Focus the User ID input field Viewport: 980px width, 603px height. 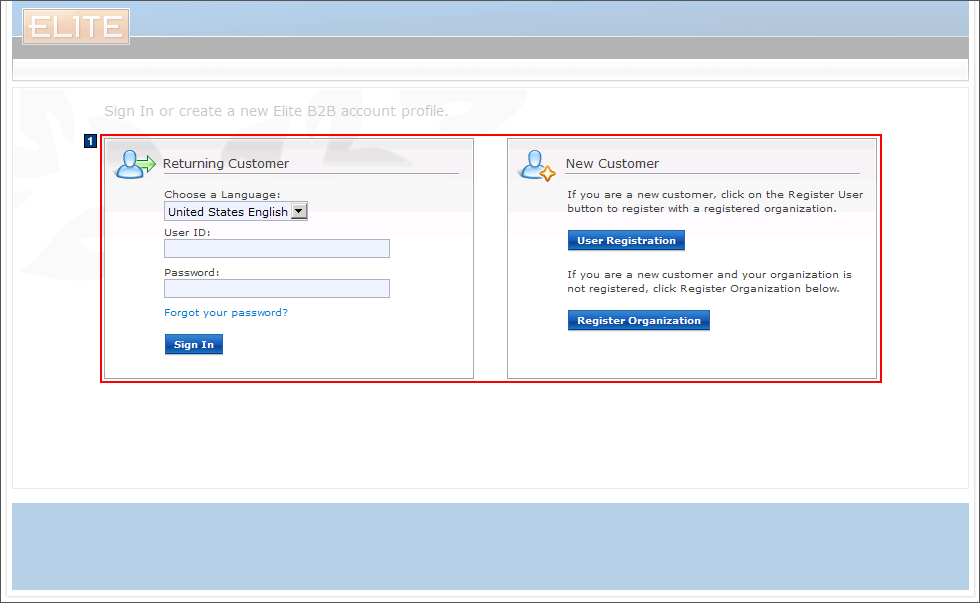tap(277, 249)
